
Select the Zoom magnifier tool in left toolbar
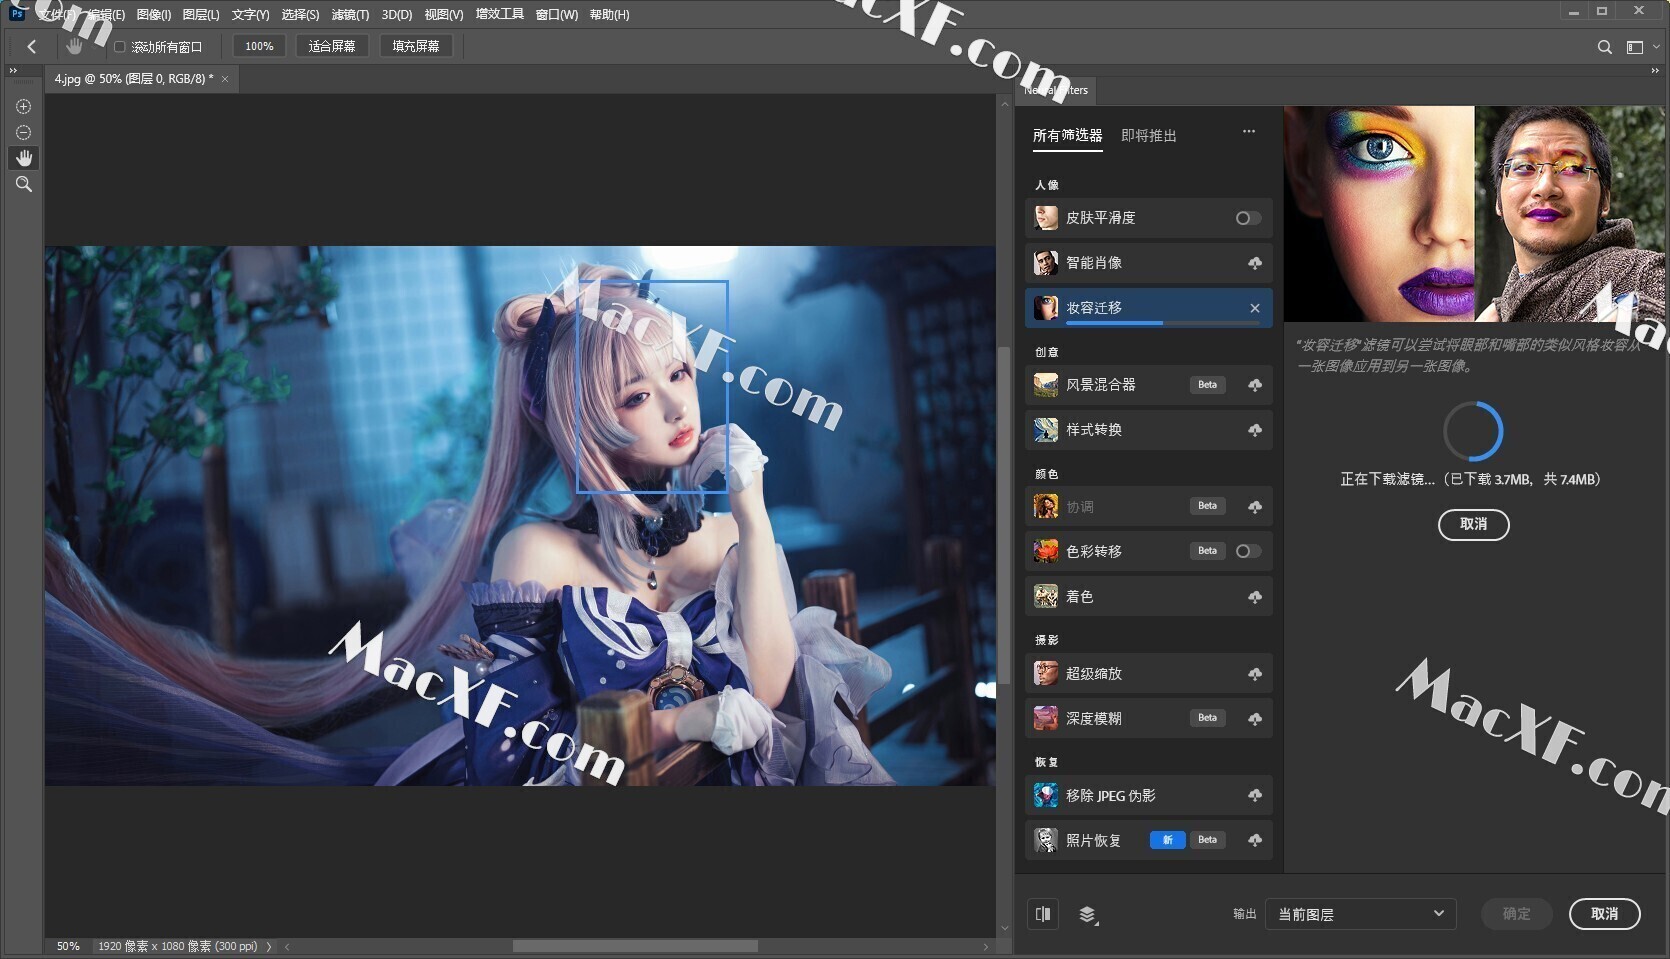(x=23, y=184)
